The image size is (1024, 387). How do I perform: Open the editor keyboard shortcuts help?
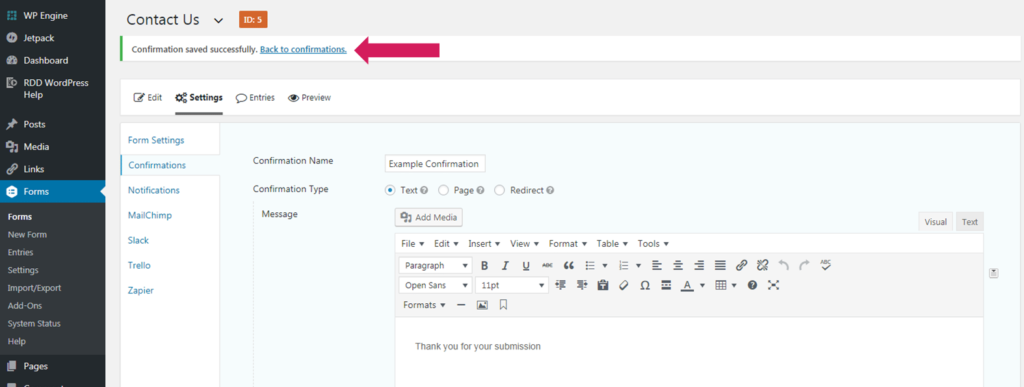point(752,285)
